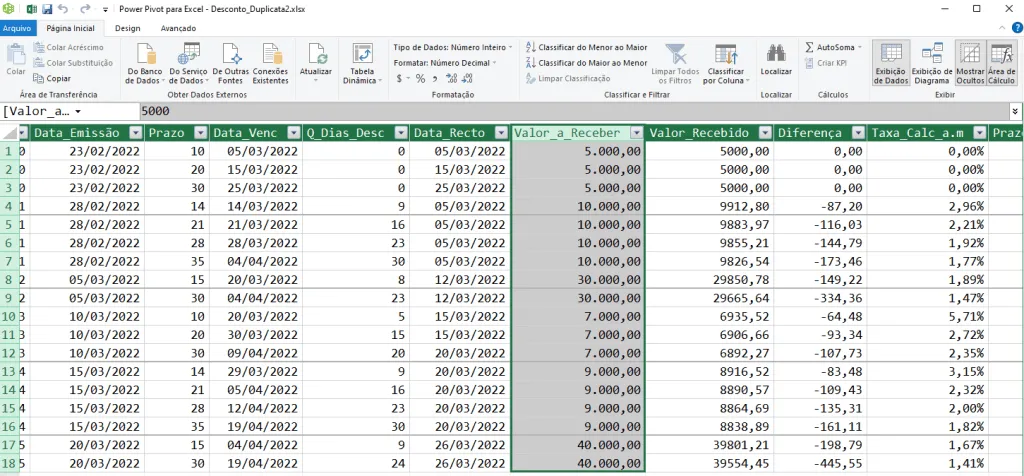Select row 9 header
This screenshot has width=1024, height=476.
pos(10,298)
